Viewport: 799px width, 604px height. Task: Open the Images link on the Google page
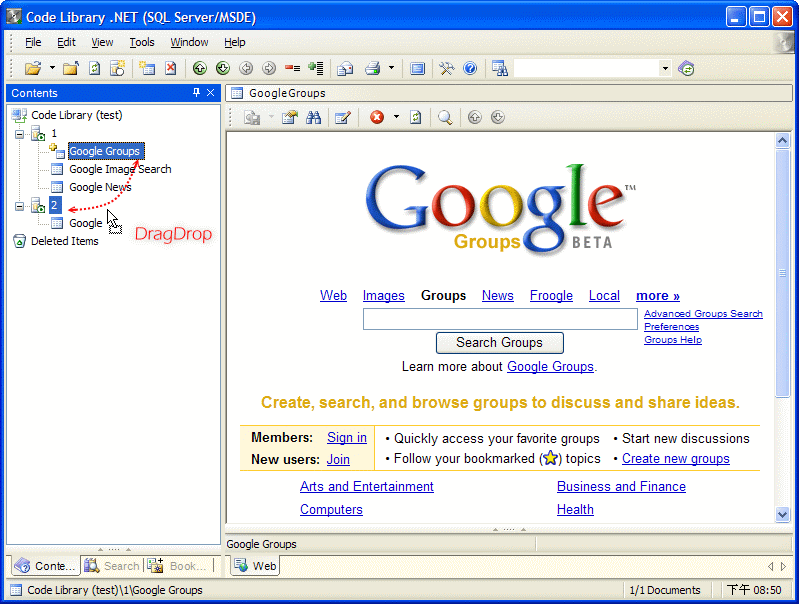(383, 296)
